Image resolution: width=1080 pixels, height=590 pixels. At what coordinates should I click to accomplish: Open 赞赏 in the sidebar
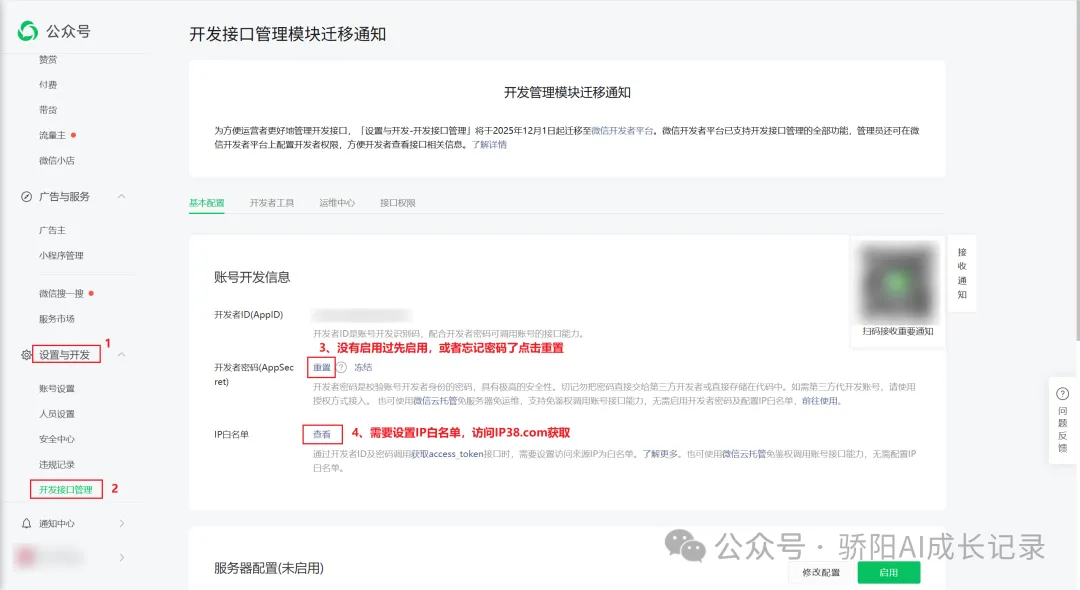point(48,60)
